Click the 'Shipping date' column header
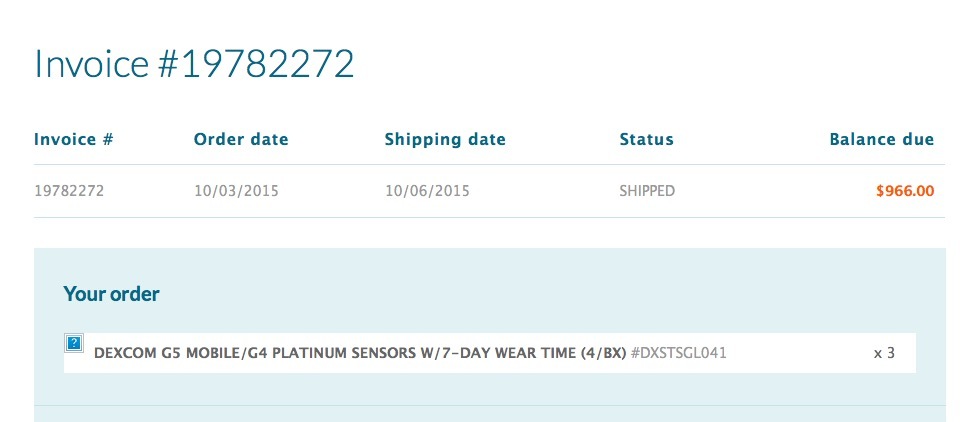 pyautogui.click(x=445, y=139)
